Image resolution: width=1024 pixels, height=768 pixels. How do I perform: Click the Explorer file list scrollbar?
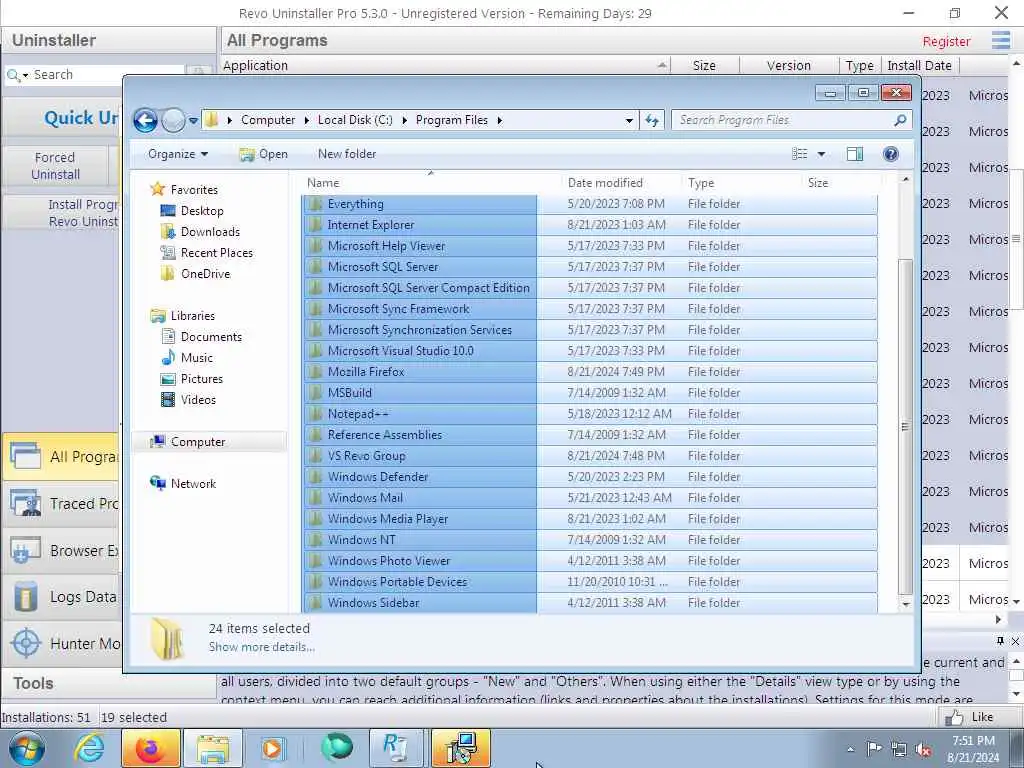point(905,426)
